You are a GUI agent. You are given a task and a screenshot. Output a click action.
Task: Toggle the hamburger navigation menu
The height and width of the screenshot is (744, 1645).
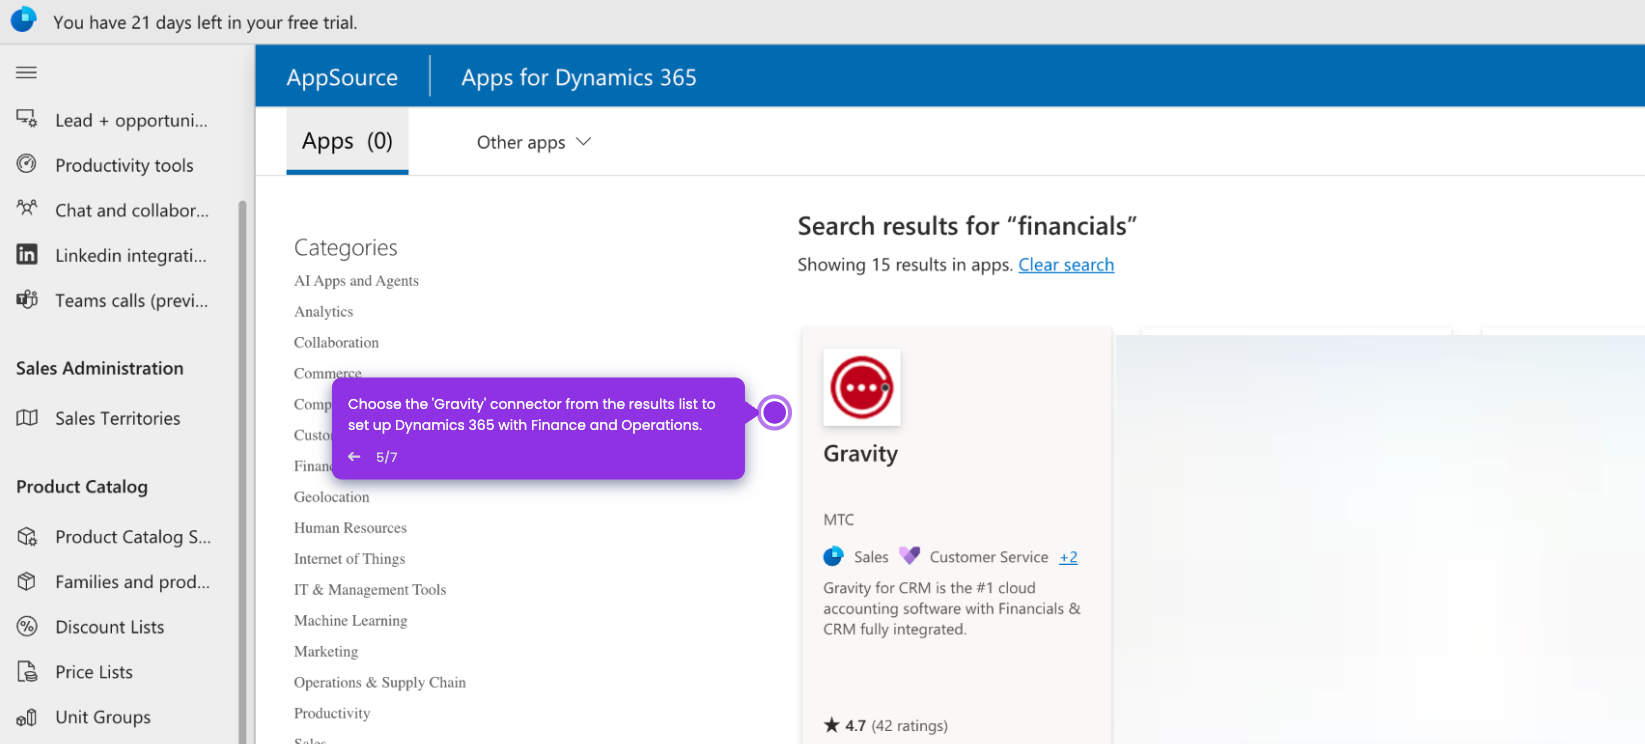pyautogui.click(x=27, y=72)
